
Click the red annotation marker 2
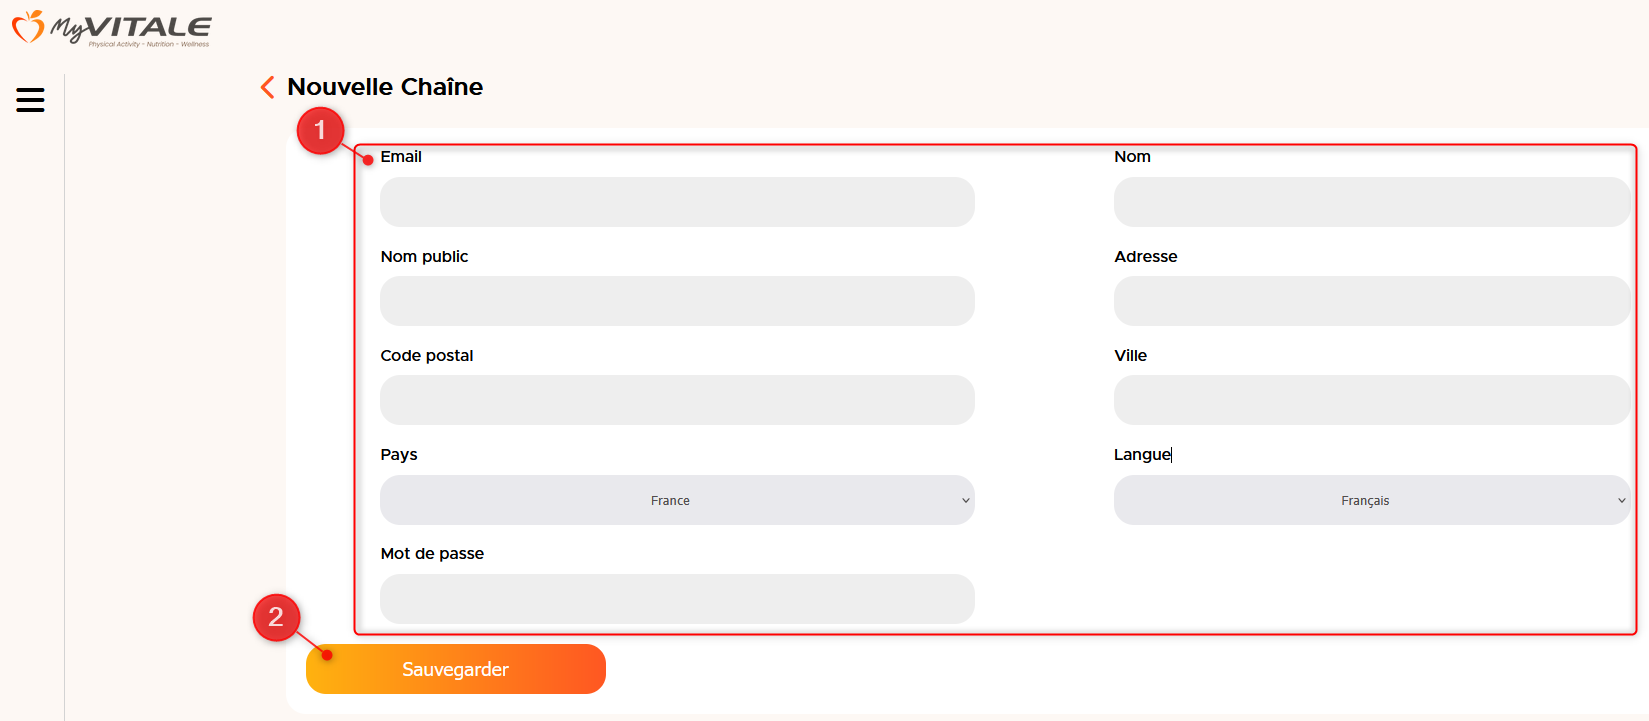click(276, 617)
